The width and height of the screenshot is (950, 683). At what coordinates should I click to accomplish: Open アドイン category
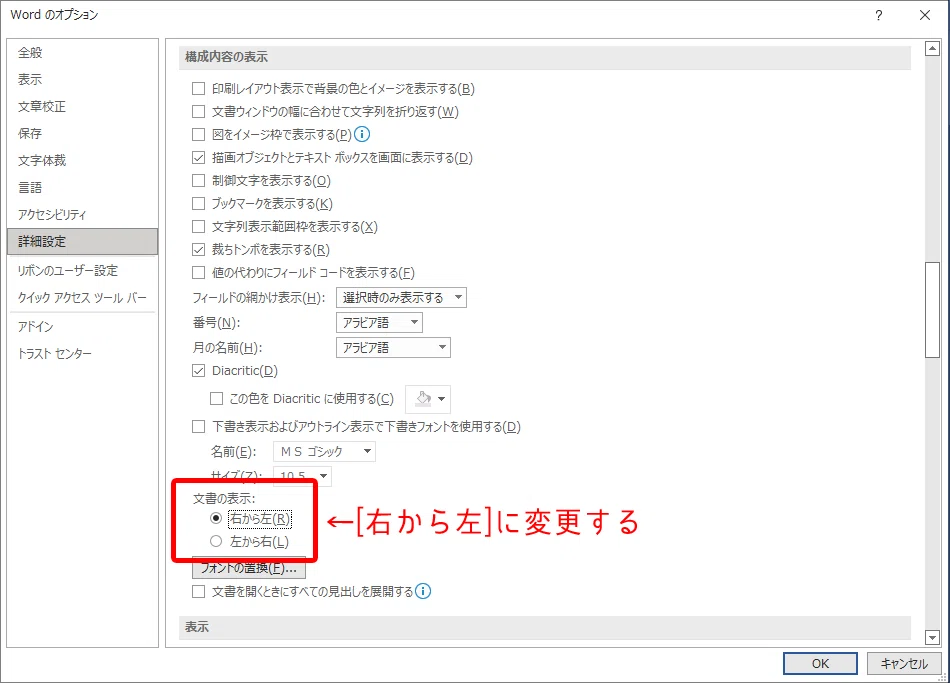[x=82, y=327]
